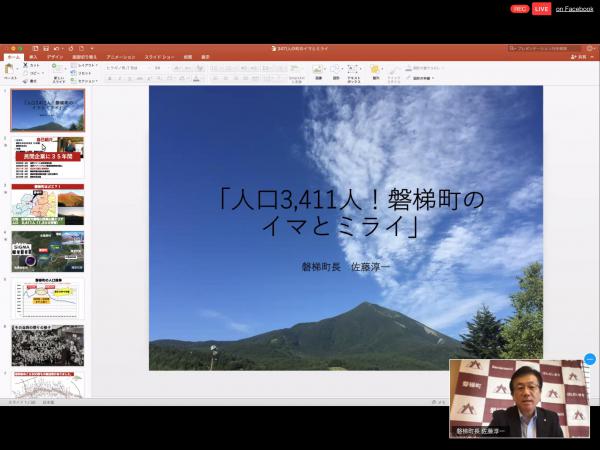Click the smiley feedback icon

590,49
